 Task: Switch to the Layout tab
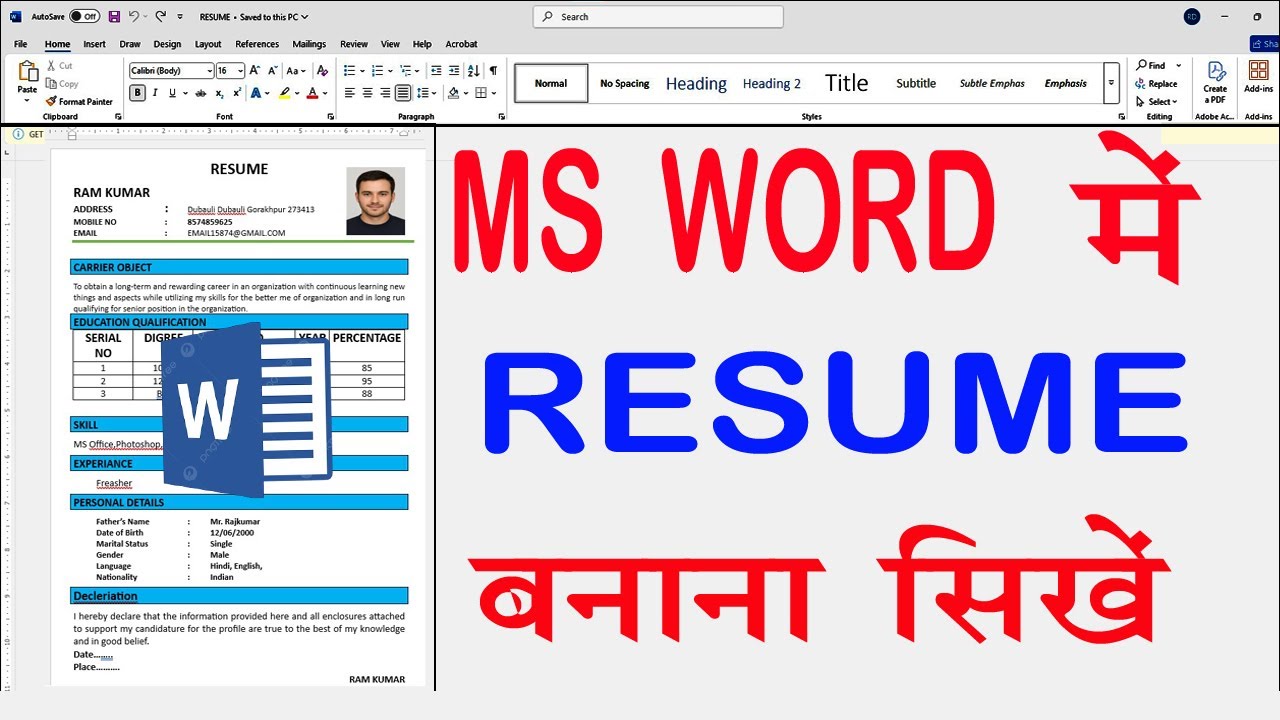pyautogui.click(x=208, y=44)
